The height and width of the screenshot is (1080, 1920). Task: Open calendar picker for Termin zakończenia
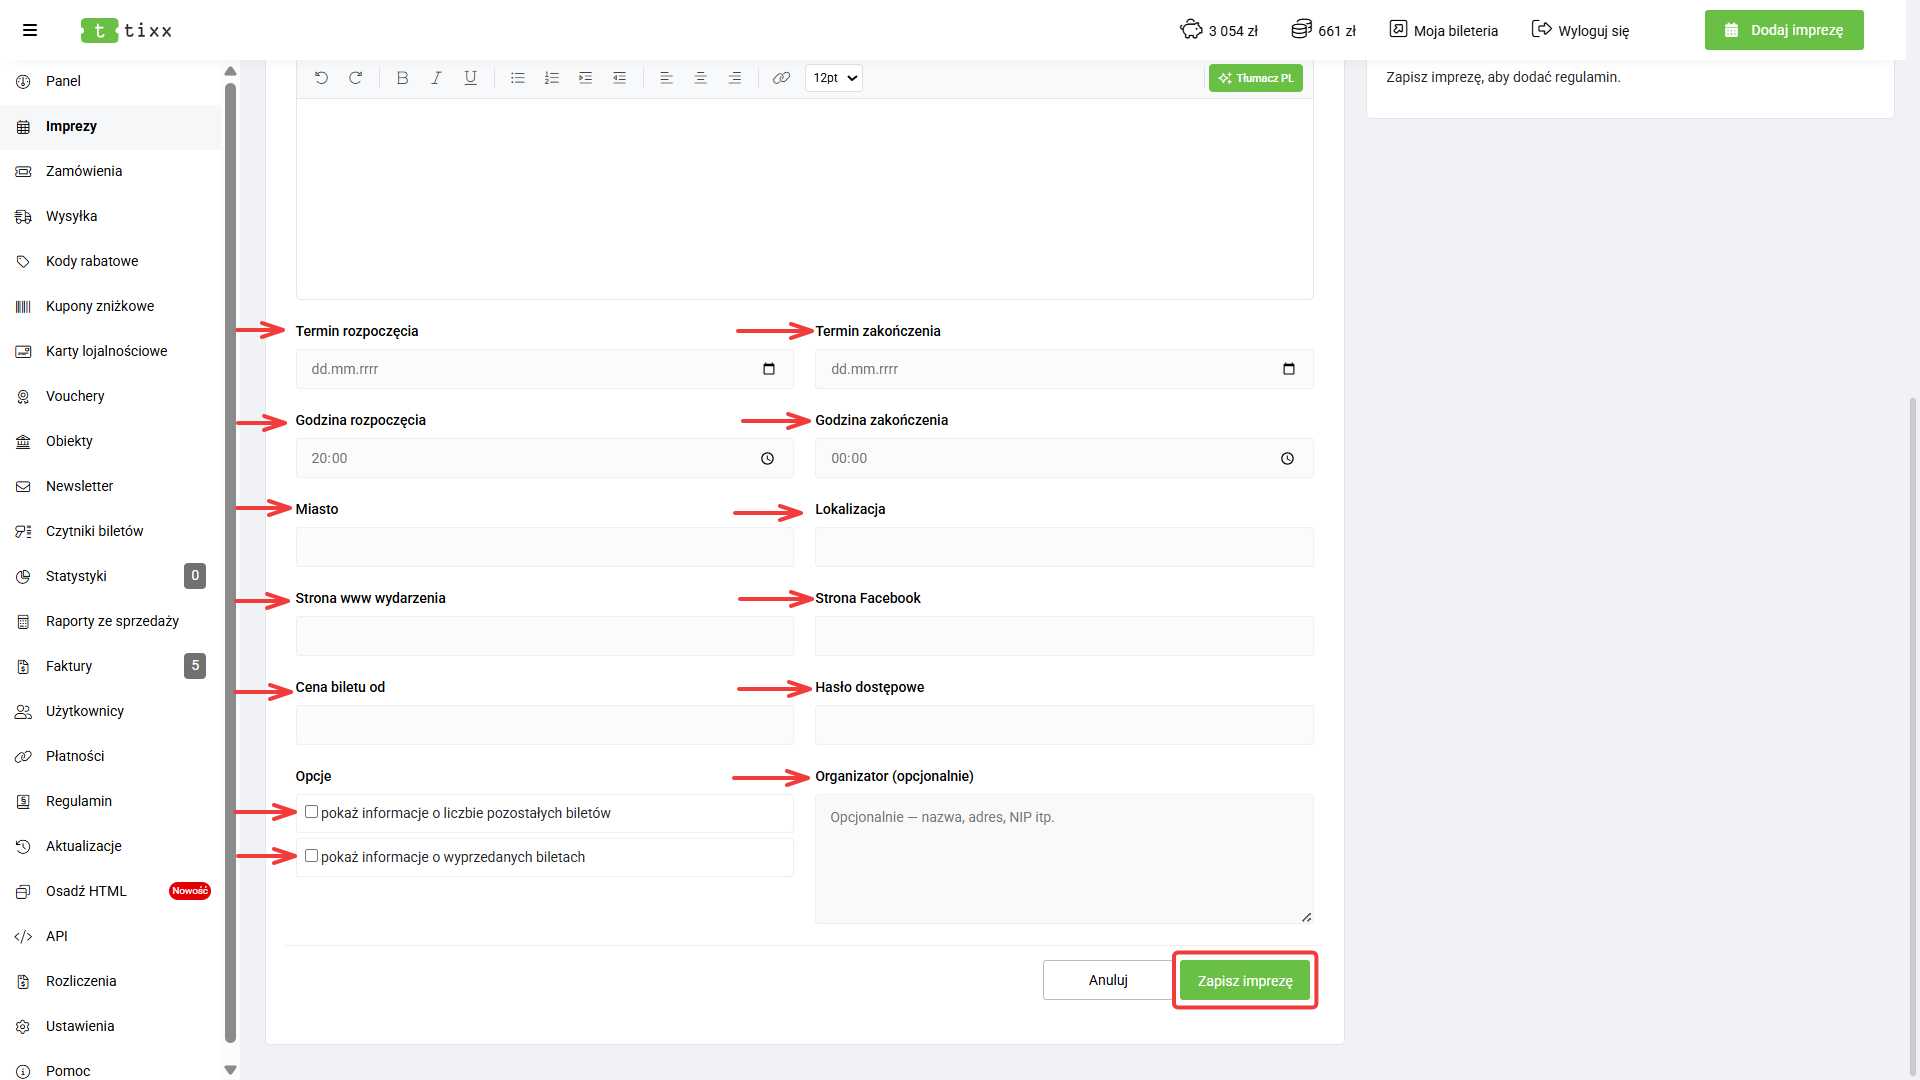[1288, 369]
